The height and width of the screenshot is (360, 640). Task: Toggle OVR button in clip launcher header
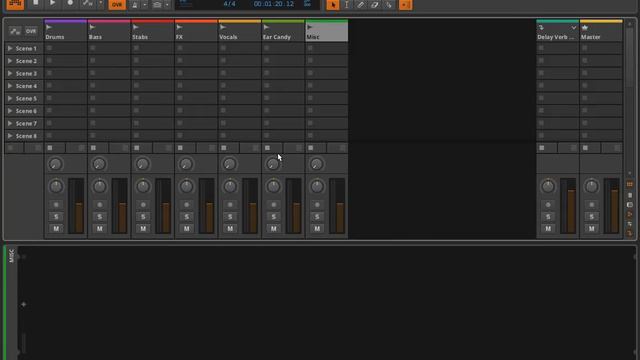(x=31, y=31)
